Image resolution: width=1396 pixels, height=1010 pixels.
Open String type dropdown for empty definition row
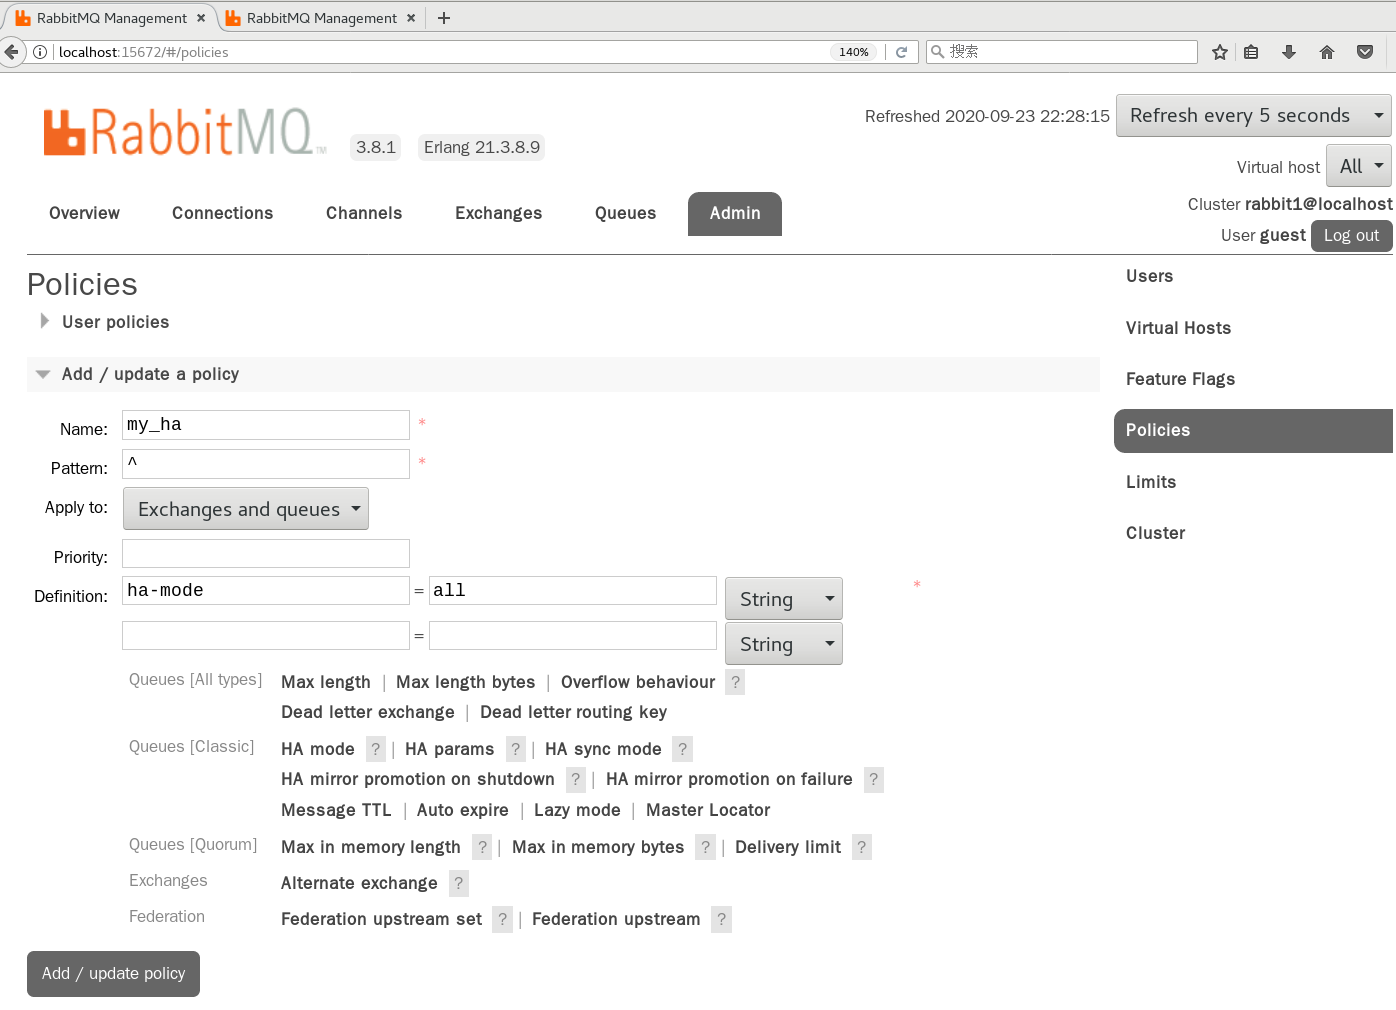[784, 644]
